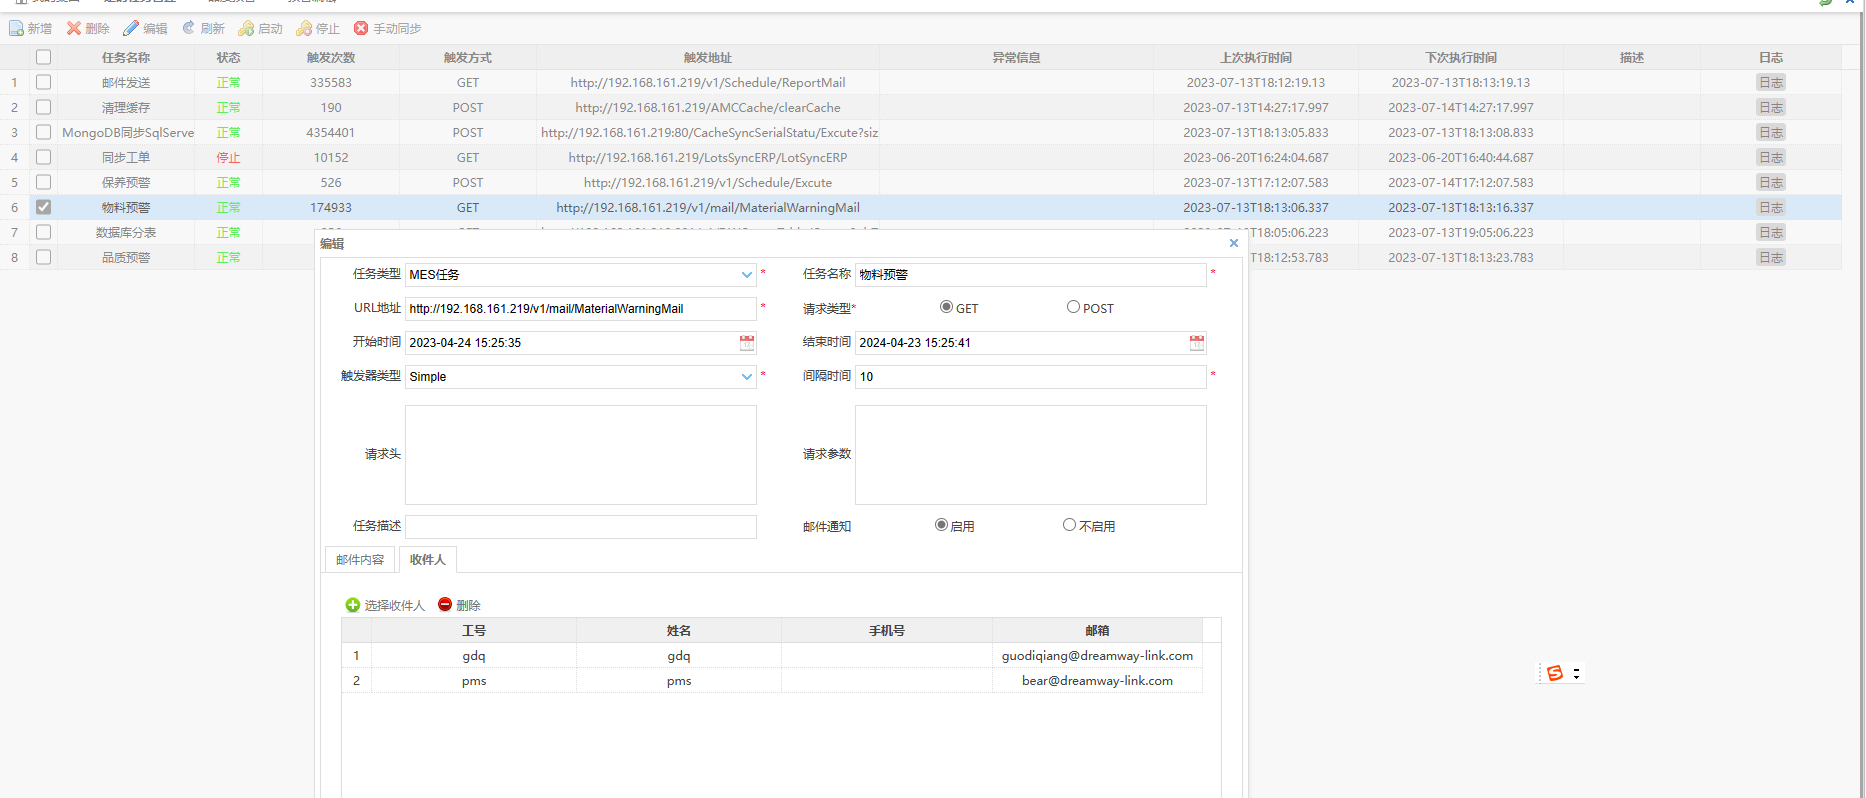Switch to the 收件人 tab
Viewport: 1866px width, 798px height.
pyautogui.click(x=427, y=560)
